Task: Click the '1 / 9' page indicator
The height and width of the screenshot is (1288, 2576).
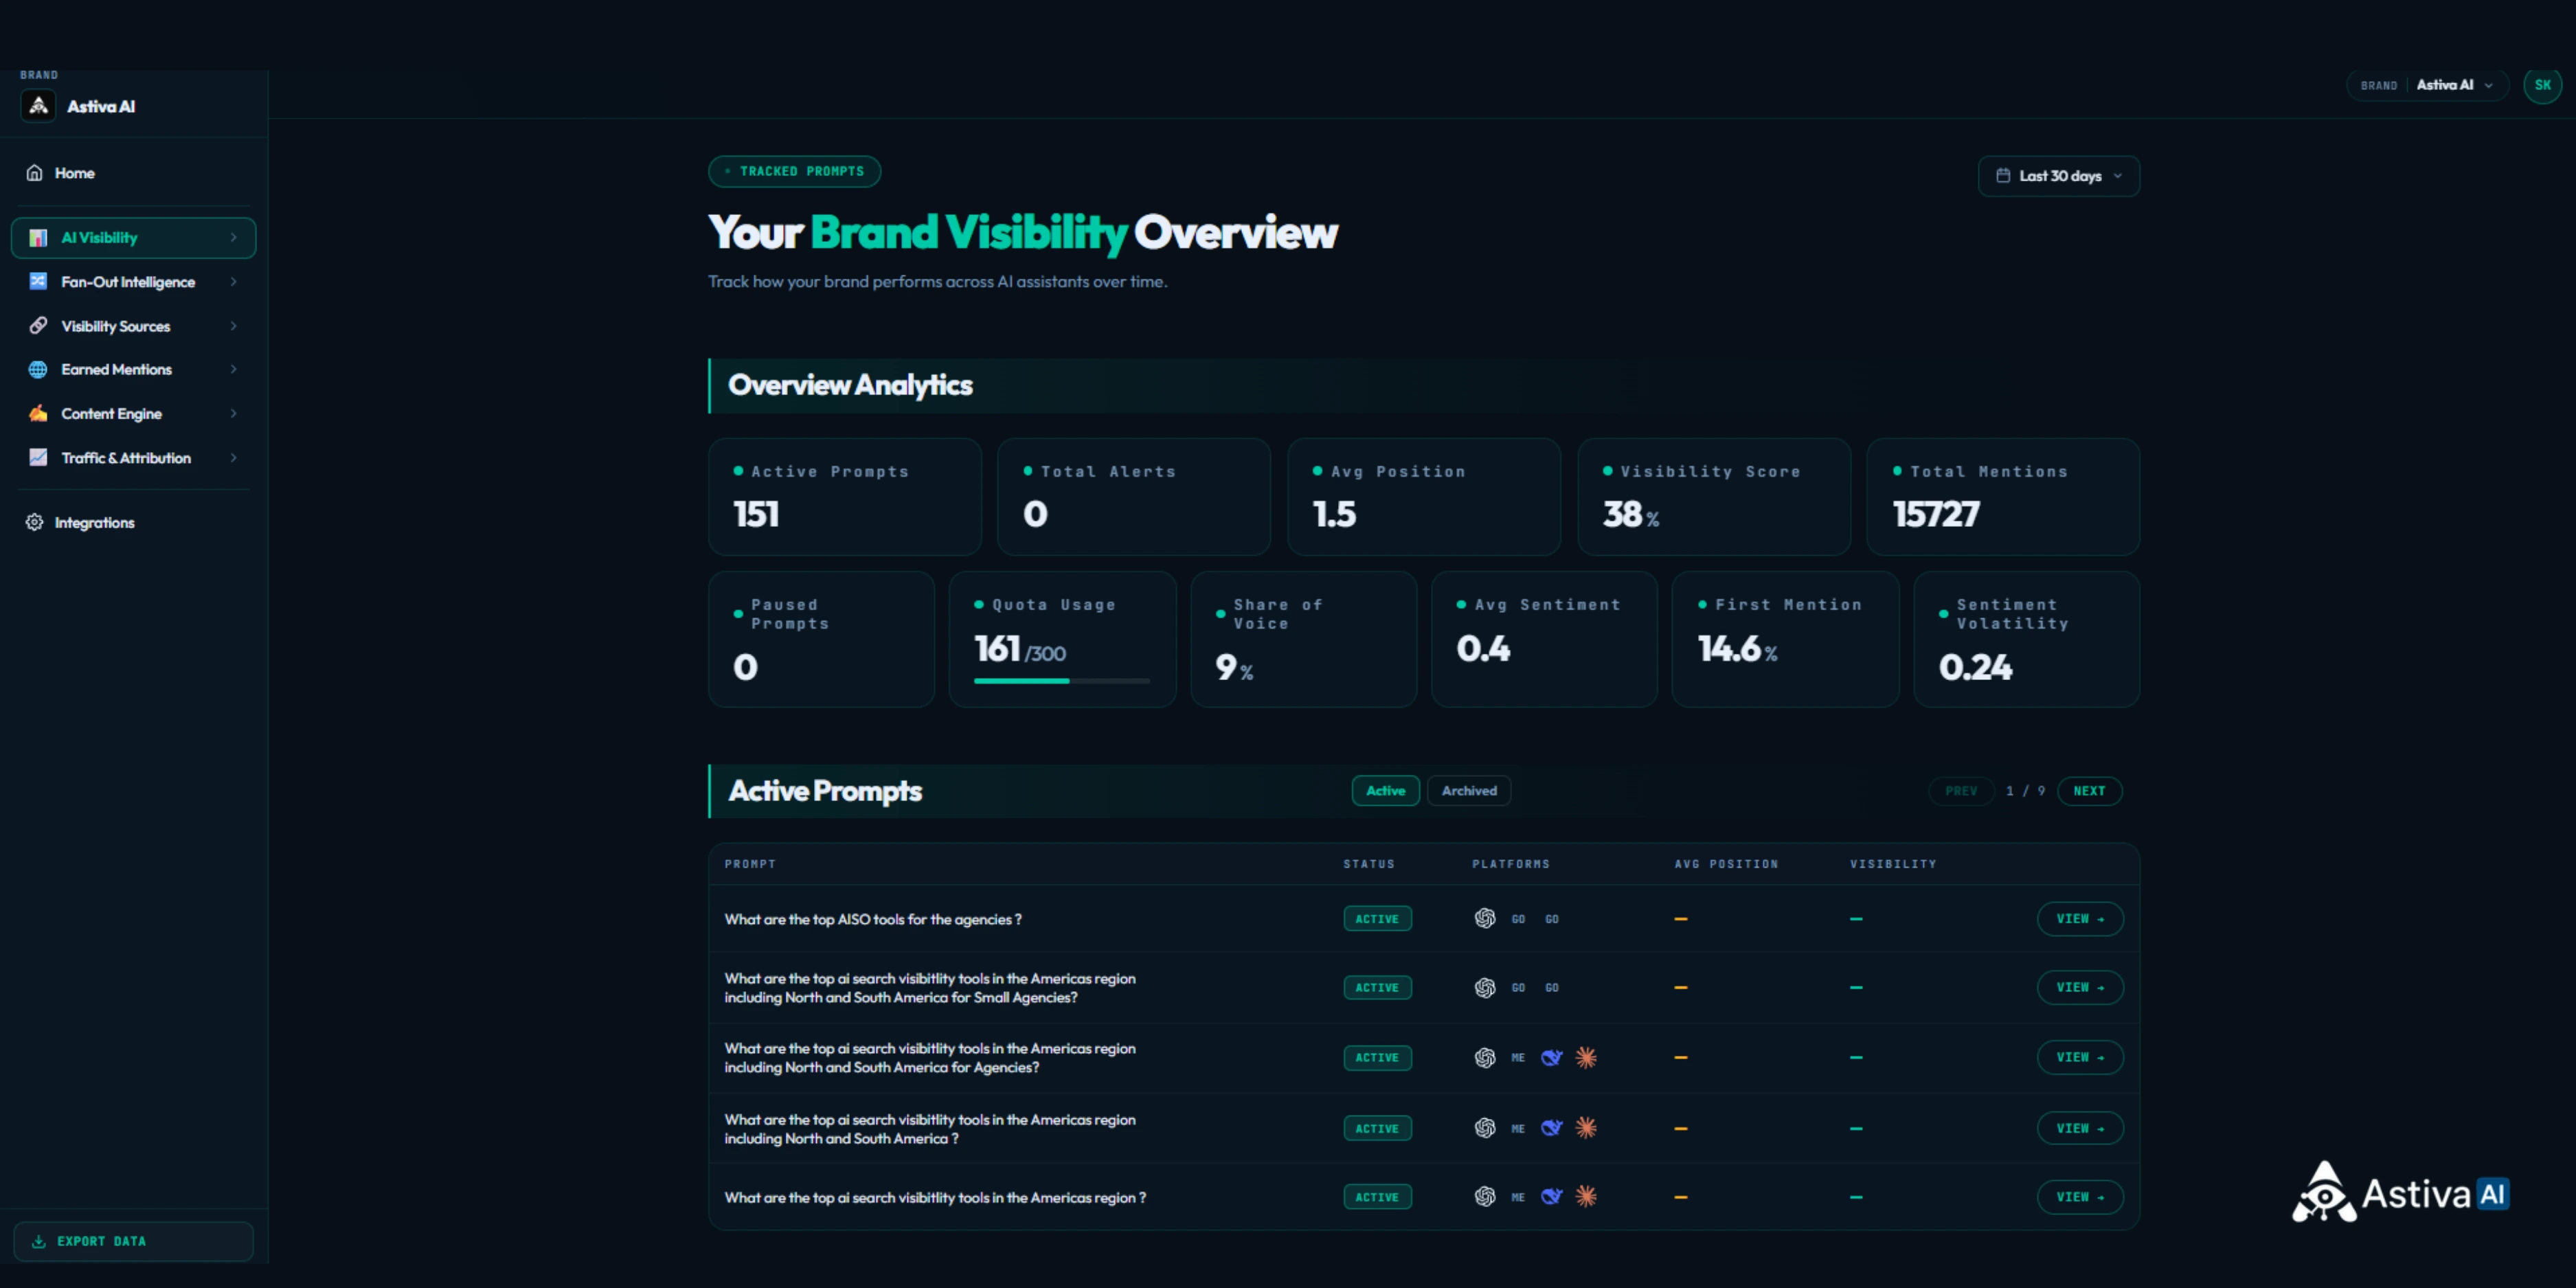Action: tap(2025, 791)
